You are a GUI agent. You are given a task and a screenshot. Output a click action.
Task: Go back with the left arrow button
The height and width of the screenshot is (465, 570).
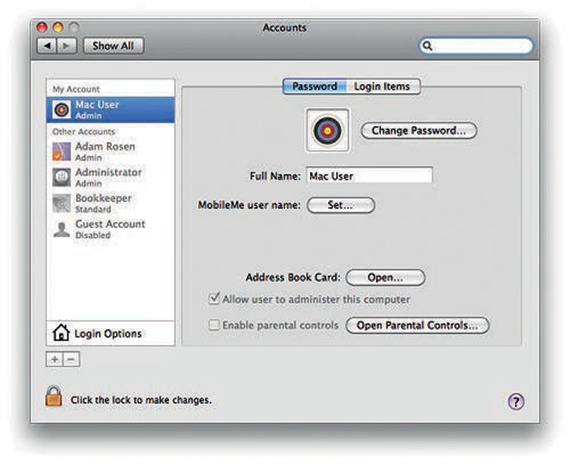pyautogui.click(x=47, y=46)
